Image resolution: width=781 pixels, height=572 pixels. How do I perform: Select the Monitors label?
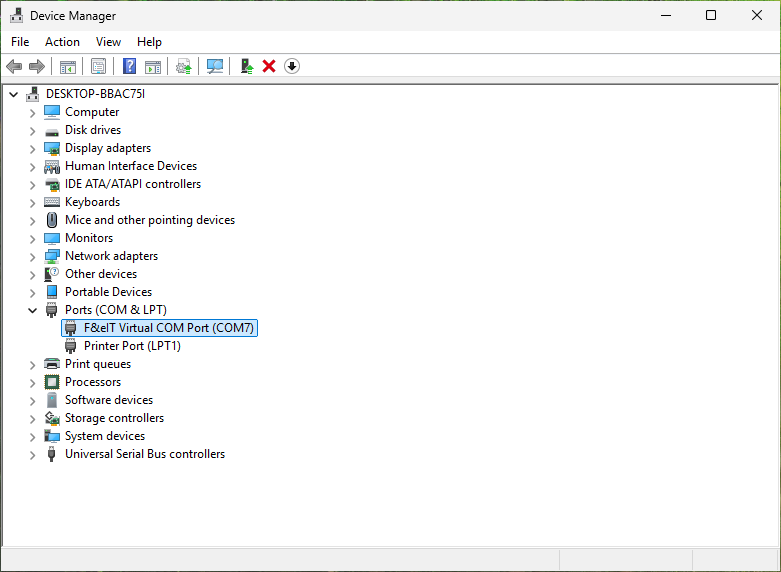click(x=89, y=238)
